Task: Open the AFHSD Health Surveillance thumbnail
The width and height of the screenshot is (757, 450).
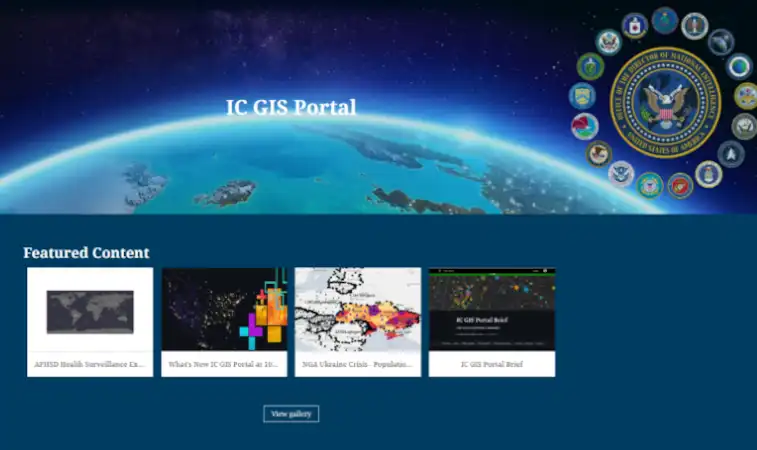Action: pyautogui.click(x=90, y=310)
